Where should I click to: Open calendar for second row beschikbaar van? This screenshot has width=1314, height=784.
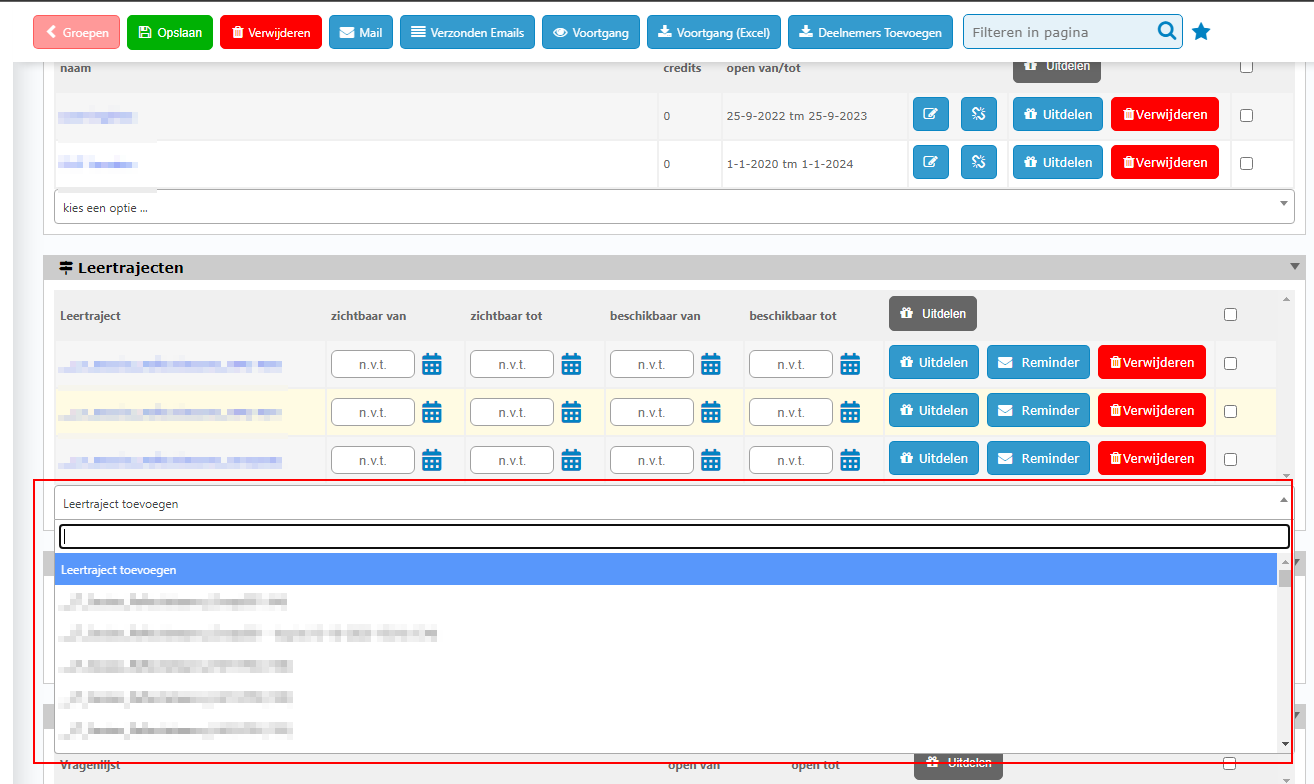click(x=710, y=411)
